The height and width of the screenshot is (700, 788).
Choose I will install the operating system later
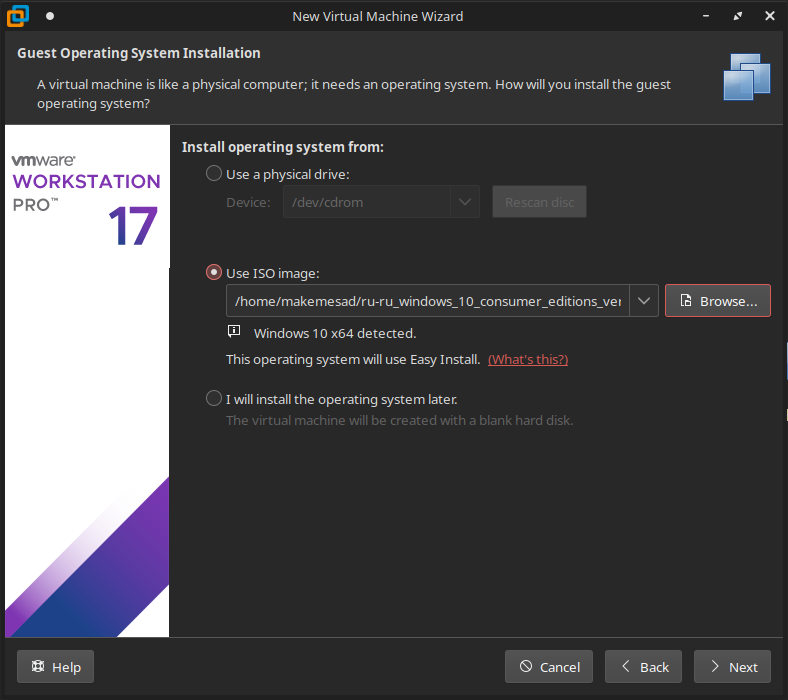(x=214, y=399)
